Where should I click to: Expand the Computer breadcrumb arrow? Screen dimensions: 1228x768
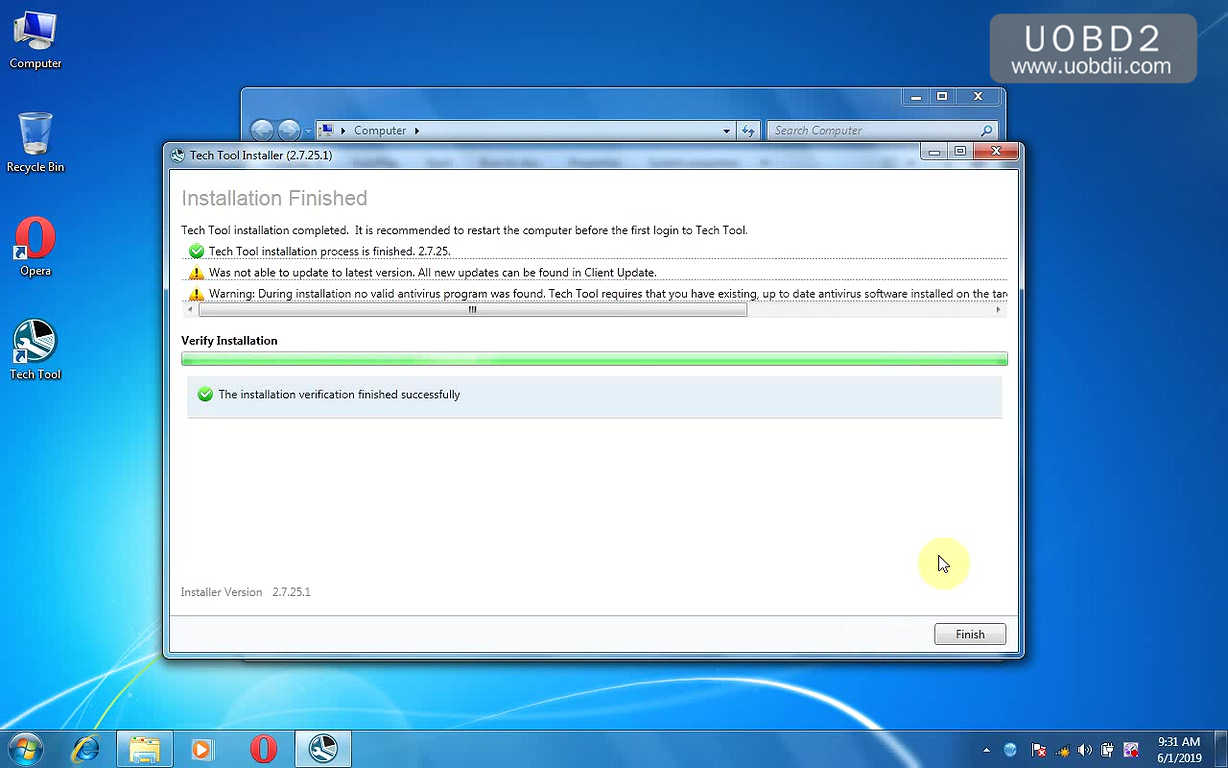click(x=417, y=131)
